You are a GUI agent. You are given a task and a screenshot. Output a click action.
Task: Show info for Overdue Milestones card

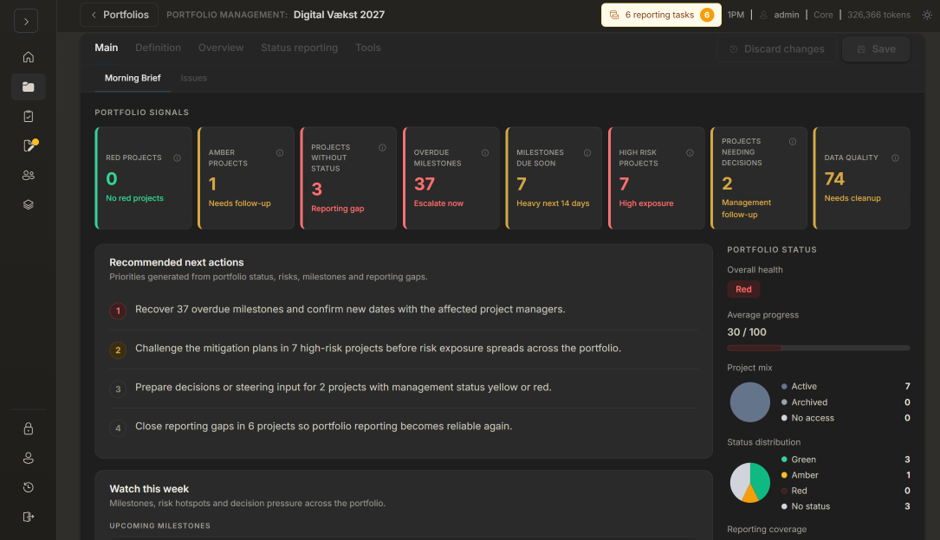point(485,153)
